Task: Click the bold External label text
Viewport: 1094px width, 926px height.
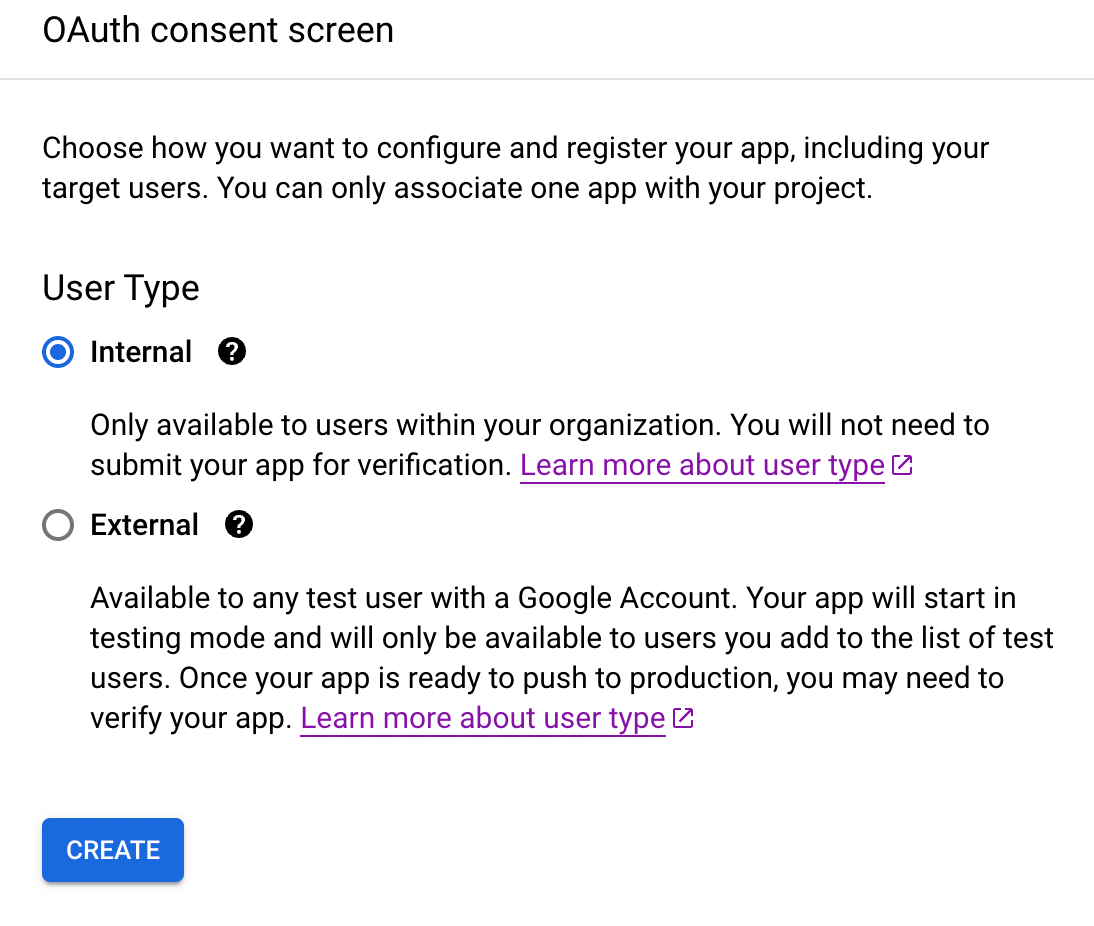Action: tap(145, 525)
